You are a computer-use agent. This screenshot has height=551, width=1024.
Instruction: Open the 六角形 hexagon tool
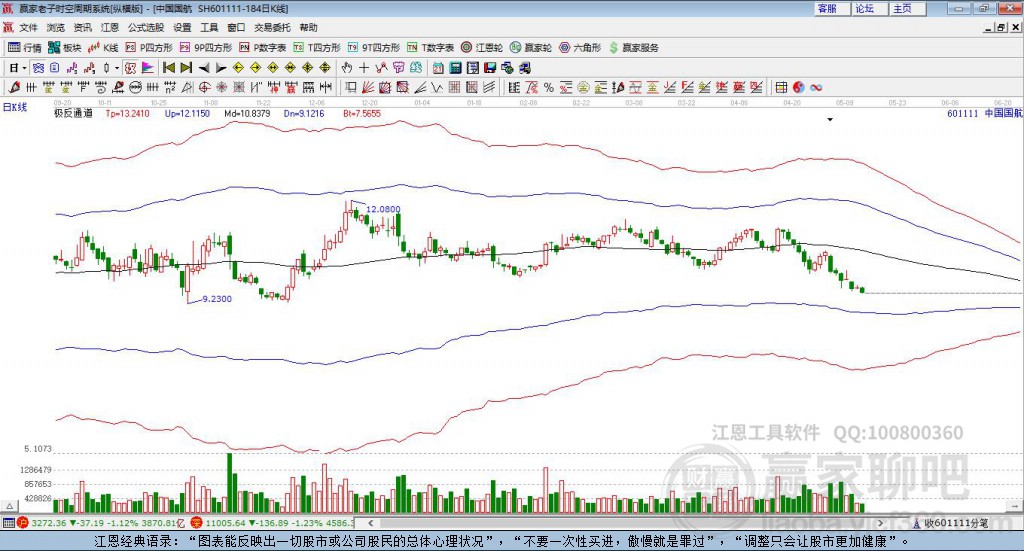tap(580, 48)
